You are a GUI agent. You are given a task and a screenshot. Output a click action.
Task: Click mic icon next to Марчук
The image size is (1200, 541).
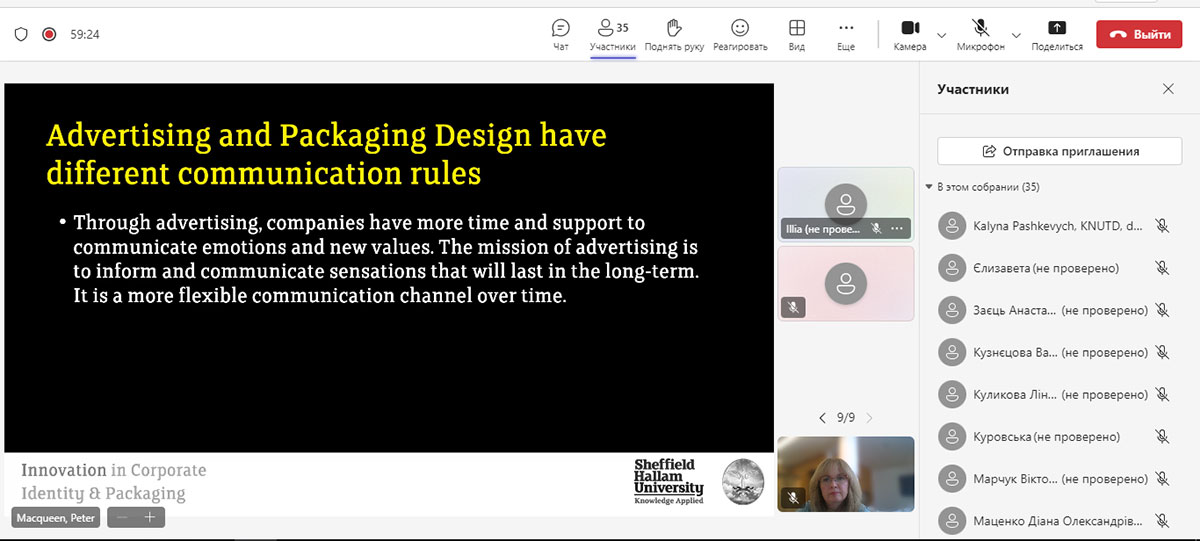pyautogui.click(x=1162, y=478)
